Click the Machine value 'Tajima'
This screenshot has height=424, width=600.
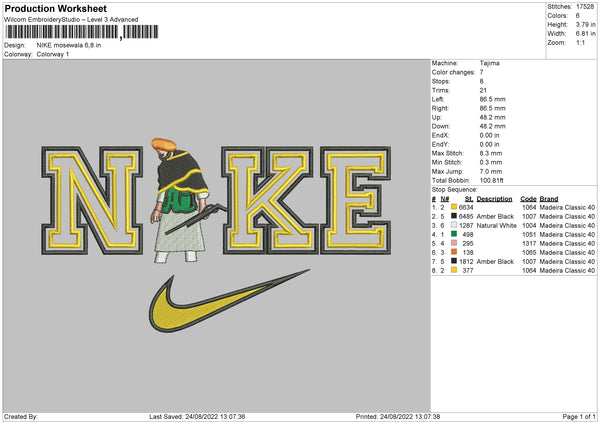pyautogui.click(x=489, y=63)
